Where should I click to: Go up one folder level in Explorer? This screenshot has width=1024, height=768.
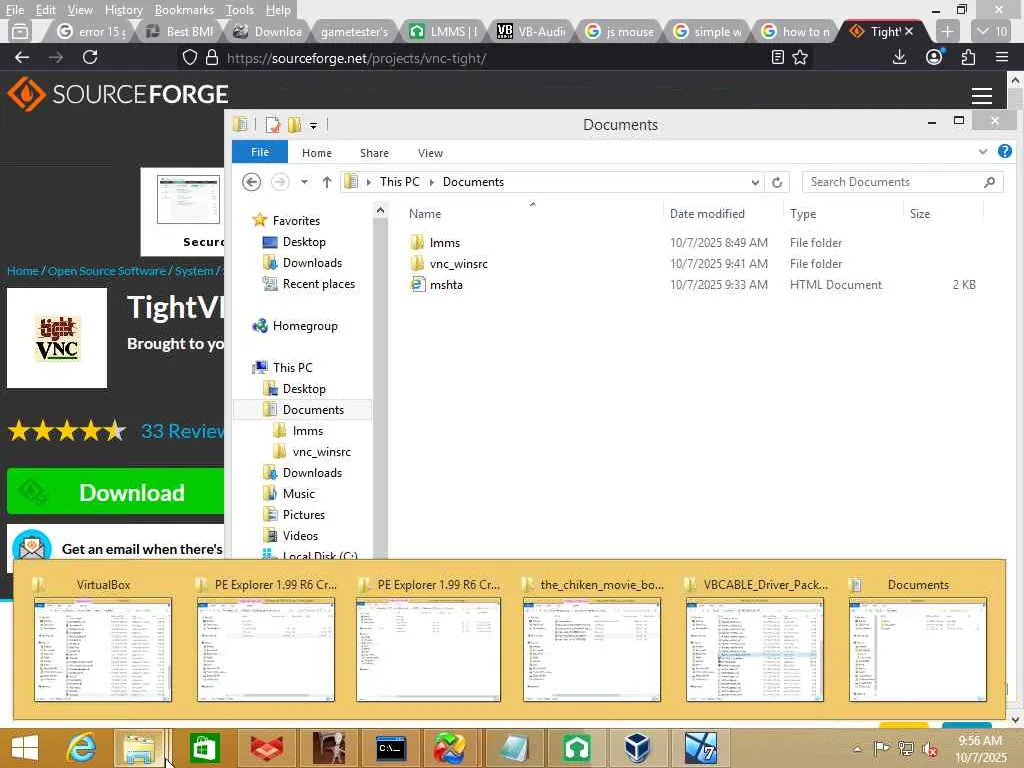click(327, 182)
